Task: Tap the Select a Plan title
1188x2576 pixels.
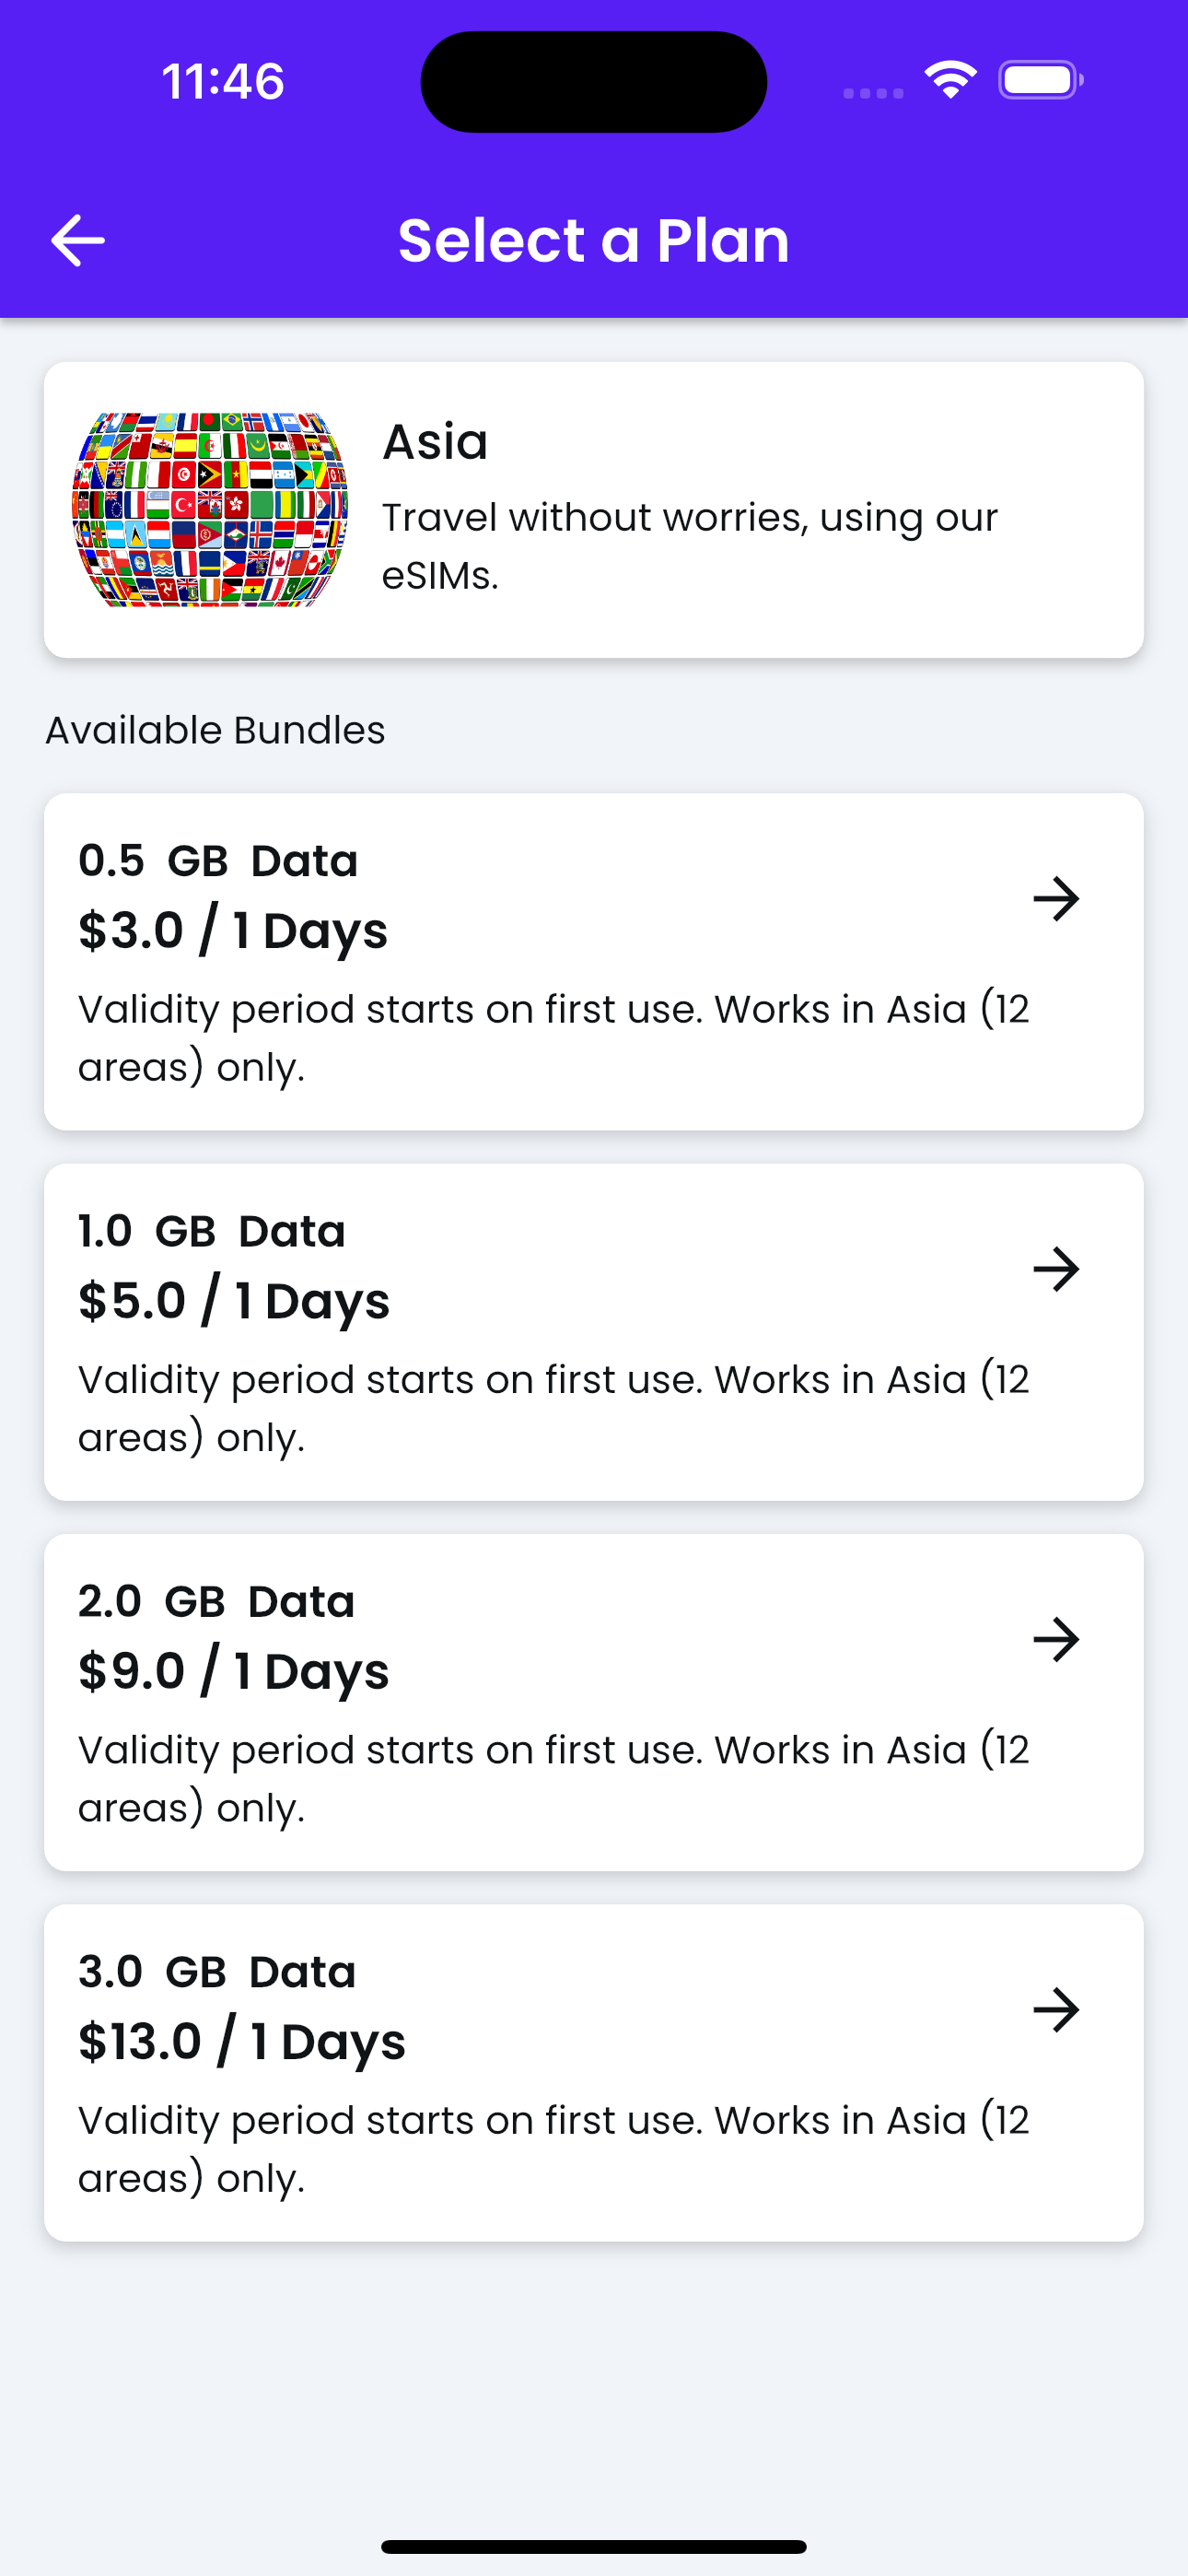Action: pos(594,241)
